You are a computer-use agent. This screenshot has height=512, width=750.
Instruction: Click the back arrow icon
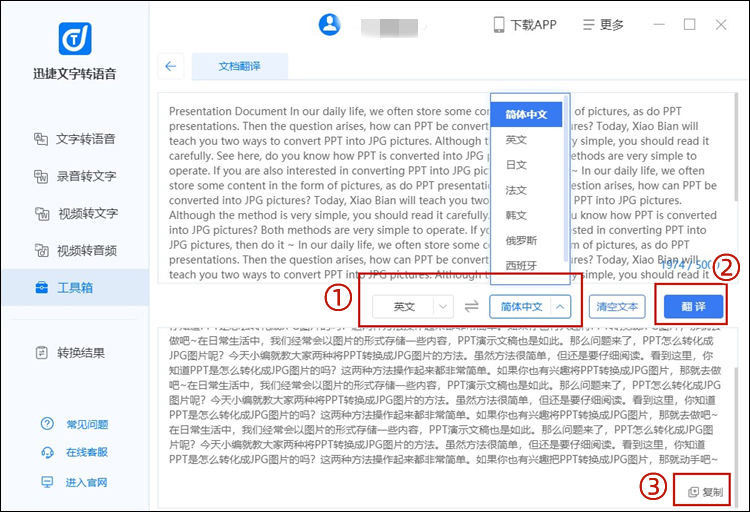coord(170,66)
